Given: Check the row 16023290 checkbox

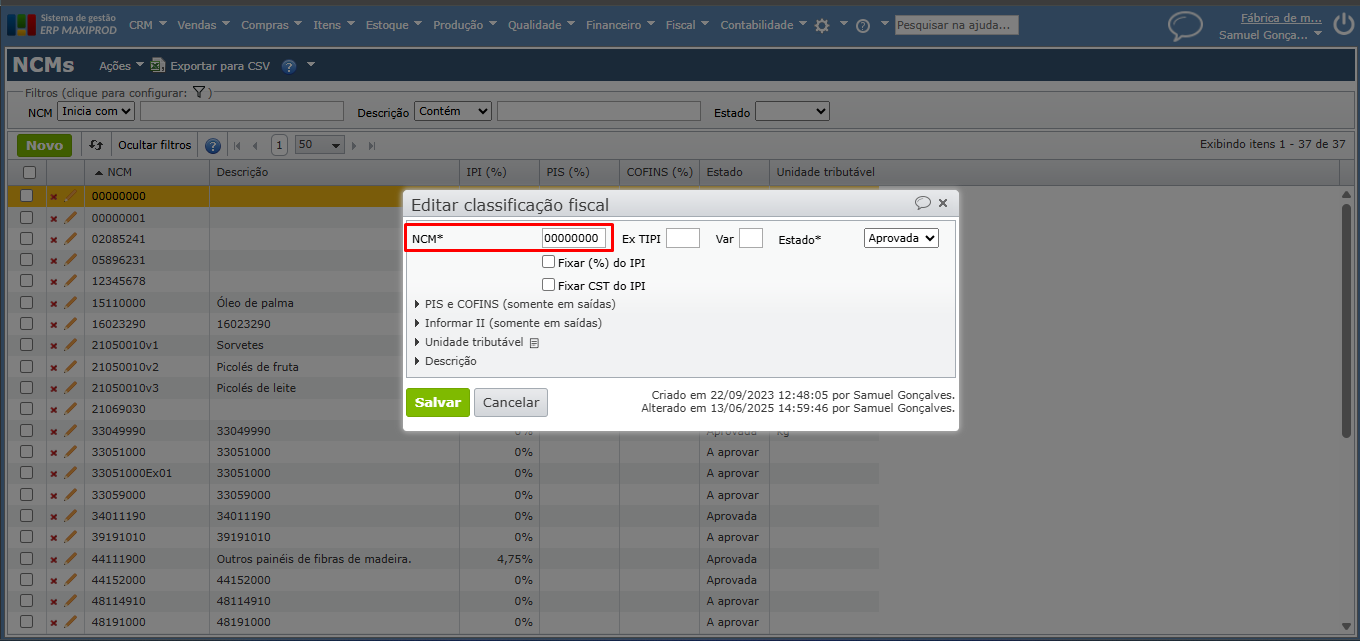Looking at the screenshot, I should pos(27,324).
